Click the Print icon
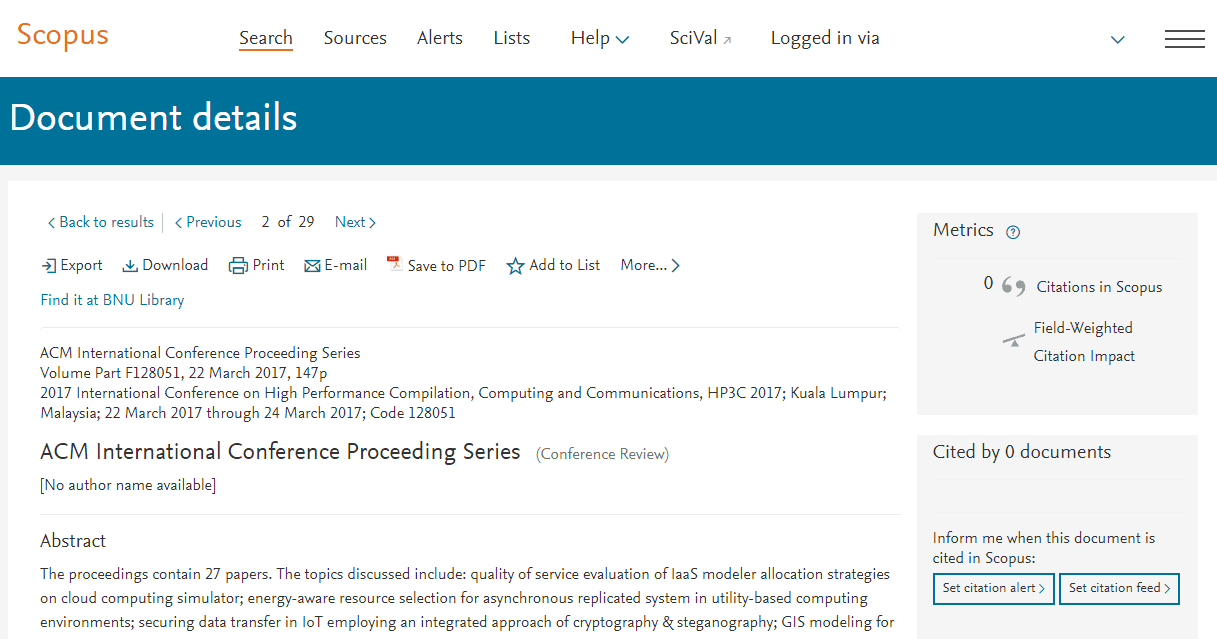Viewport: 1217px width, 639px height. tap(238, 266)
